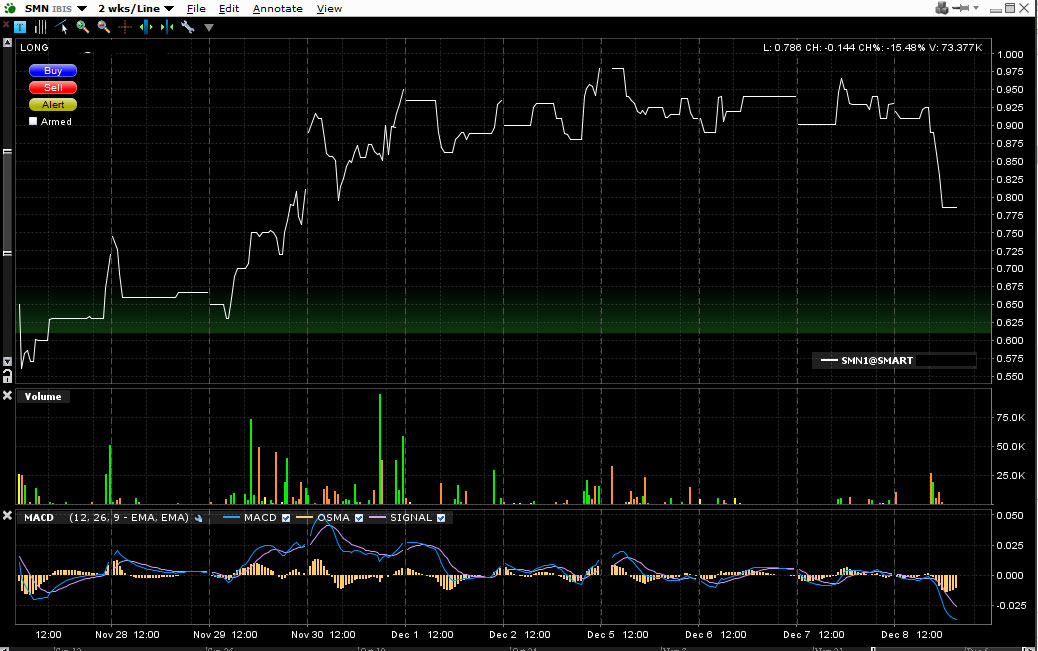Switch chart to bar display icon
Screen dimensions: 1038x651
(x=40, y=27)
